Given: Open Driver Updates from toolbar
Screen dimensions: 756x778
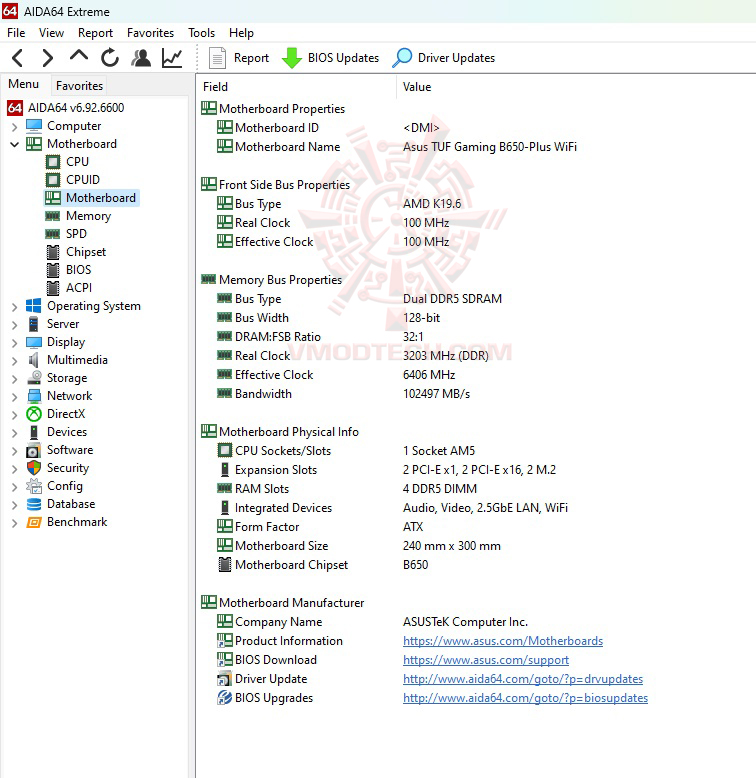Looking at the screenshot, I should click(443, 58).
